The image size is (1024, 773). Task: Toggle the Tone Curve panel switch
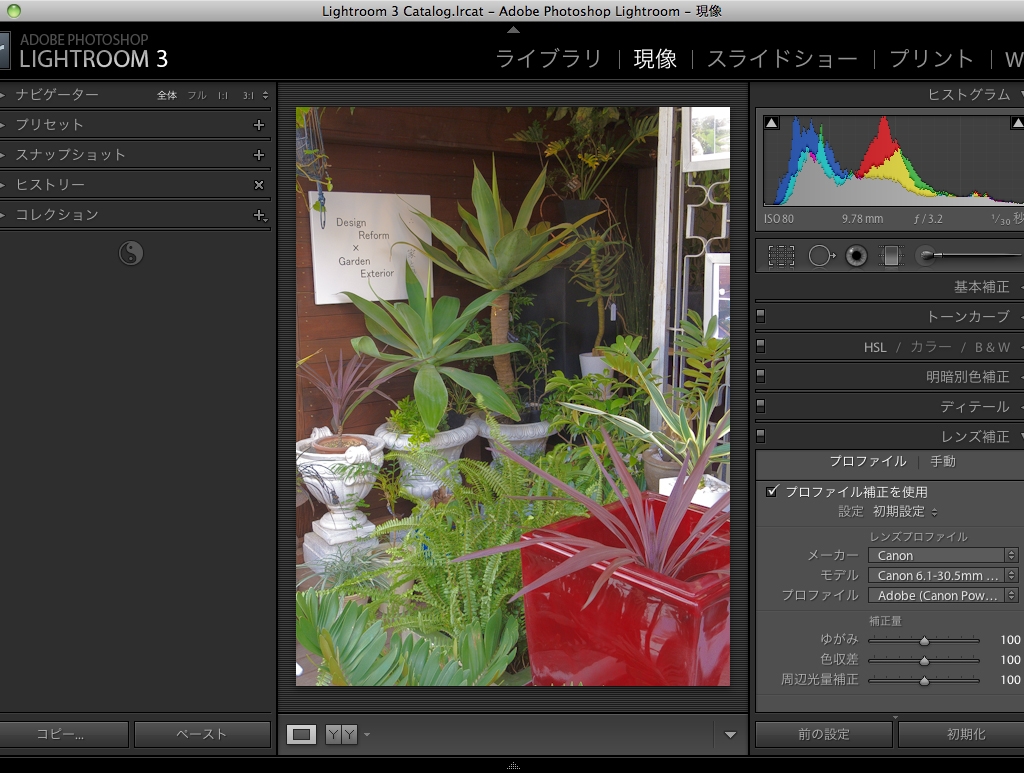coord(760,316)
